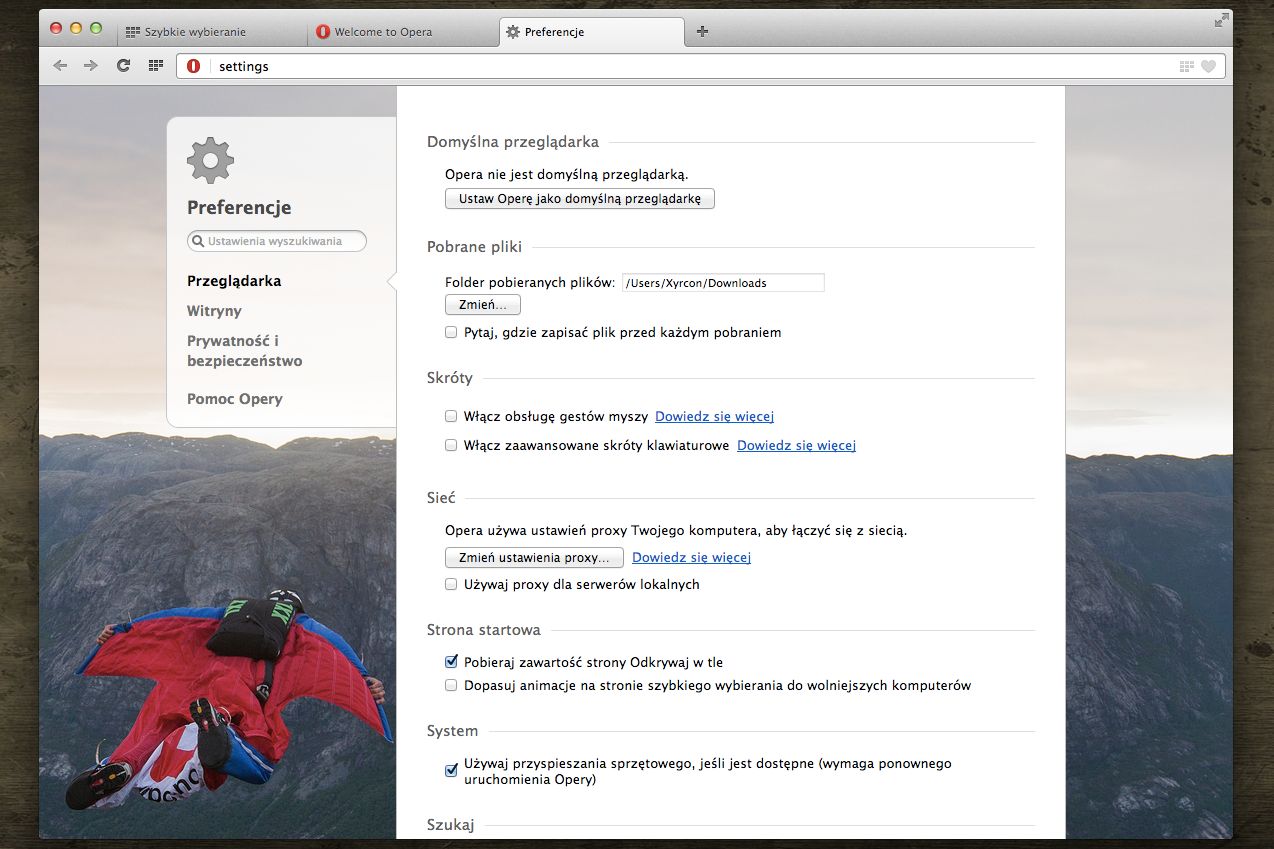The image size is (1274, 849).
Task: Click the Ustawienia wyszukiwania search field
Action: (x=277, y=241)
